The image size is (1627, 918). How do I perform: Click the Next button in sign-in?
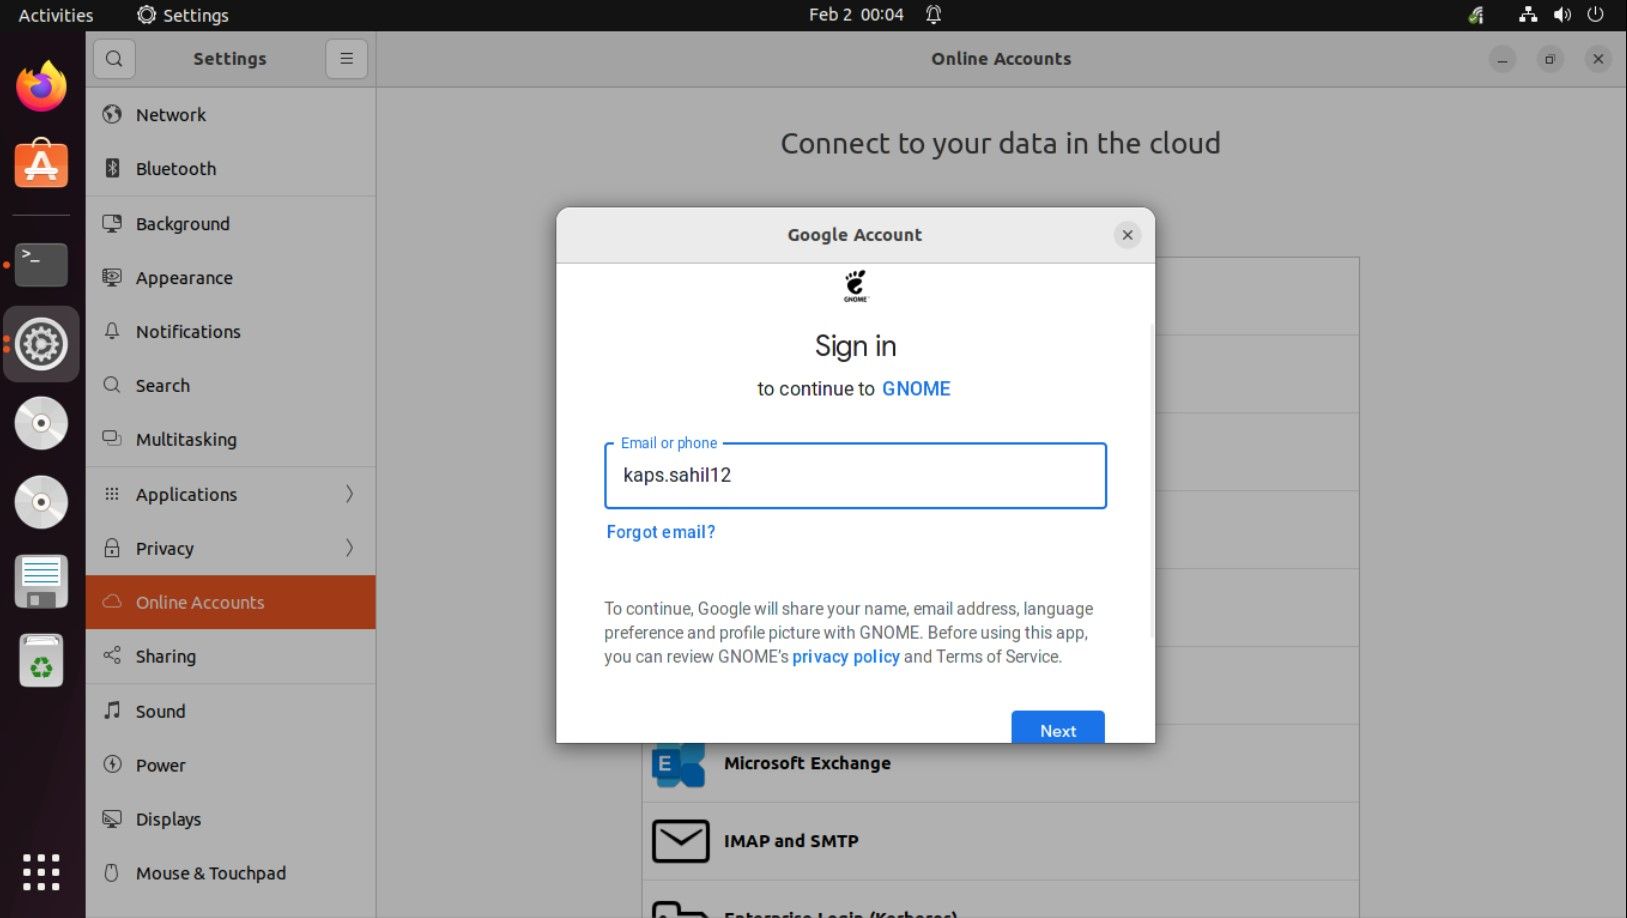coord(1057,729)
